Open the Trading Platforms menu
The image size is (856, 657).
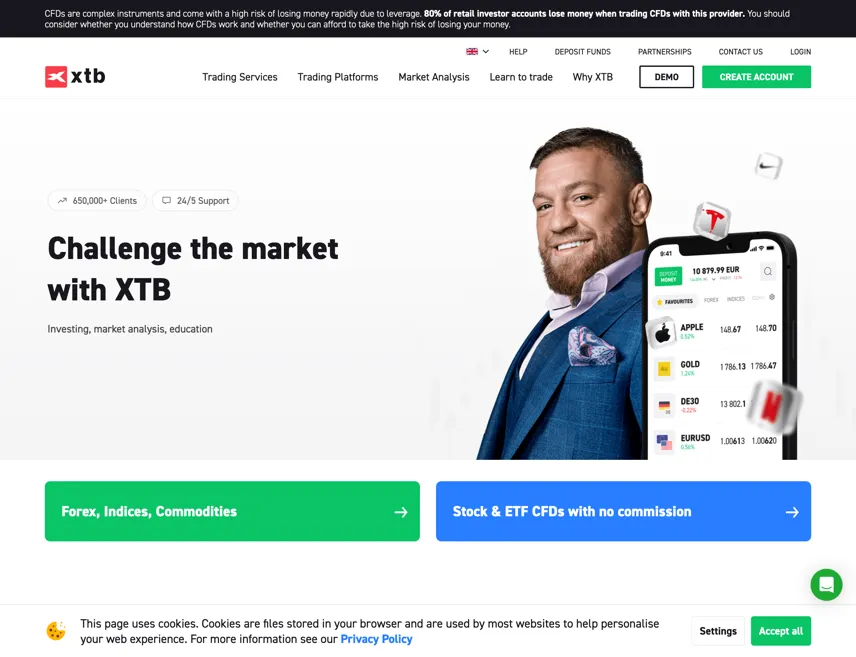pyautogui.click(x=338, y=77)
